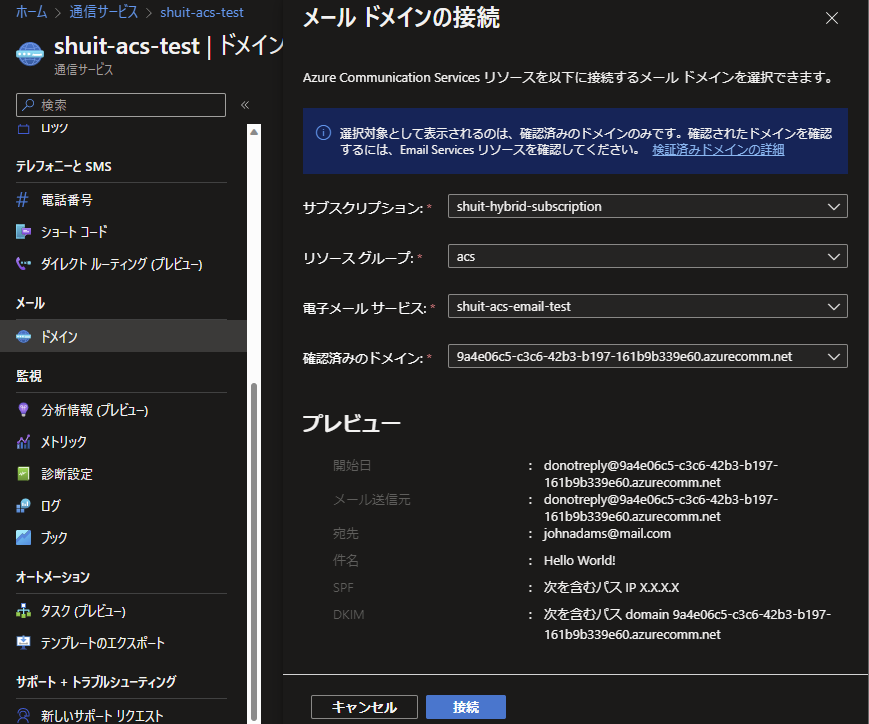Open the 確認済みのドメイン dropdown
The image size is (869, 724).
click(x=647, y=356)
